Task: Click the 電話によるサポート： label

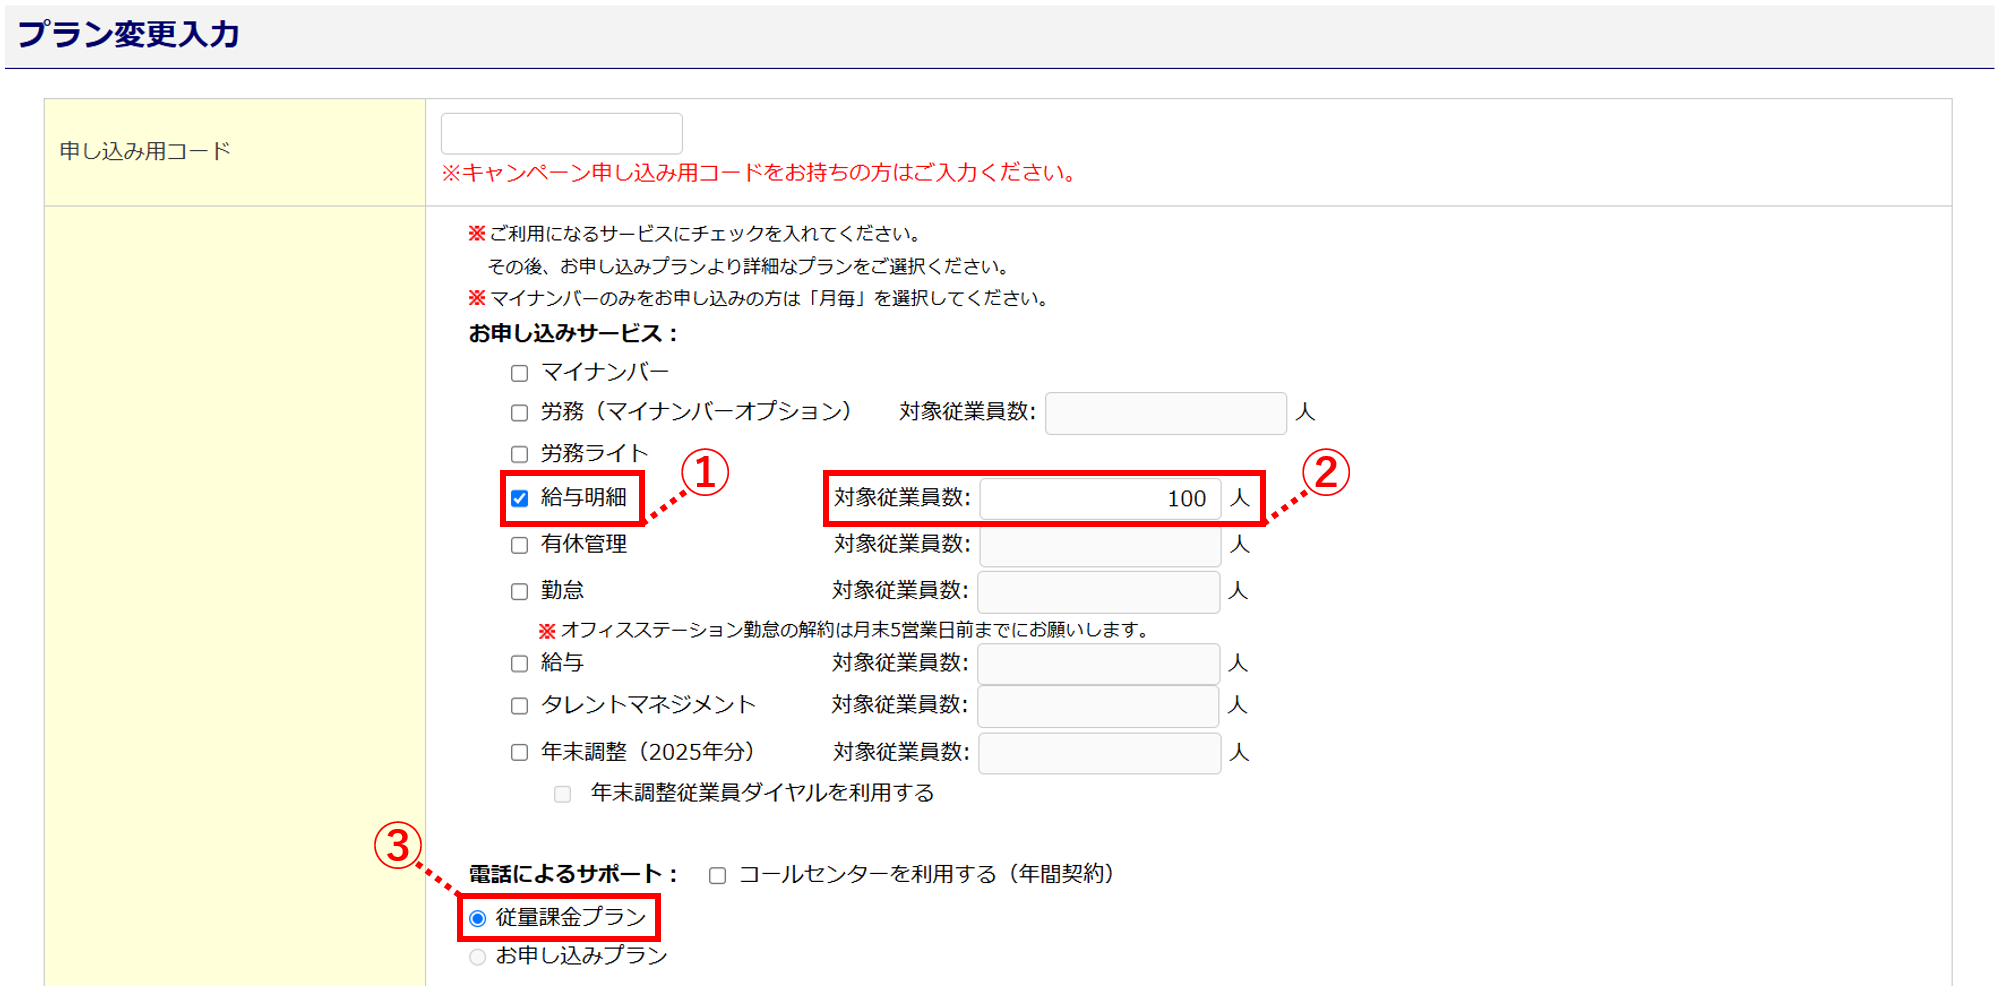Action: 574,875
